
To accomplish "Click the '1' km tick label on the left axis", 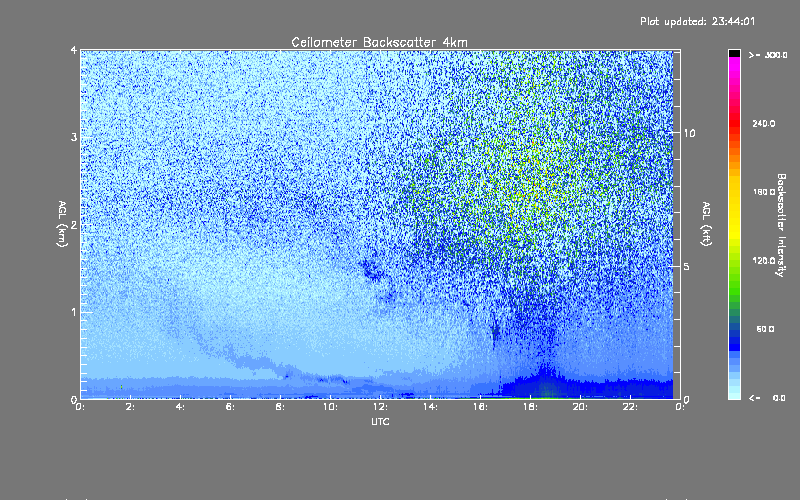I will tap(74, 312).
